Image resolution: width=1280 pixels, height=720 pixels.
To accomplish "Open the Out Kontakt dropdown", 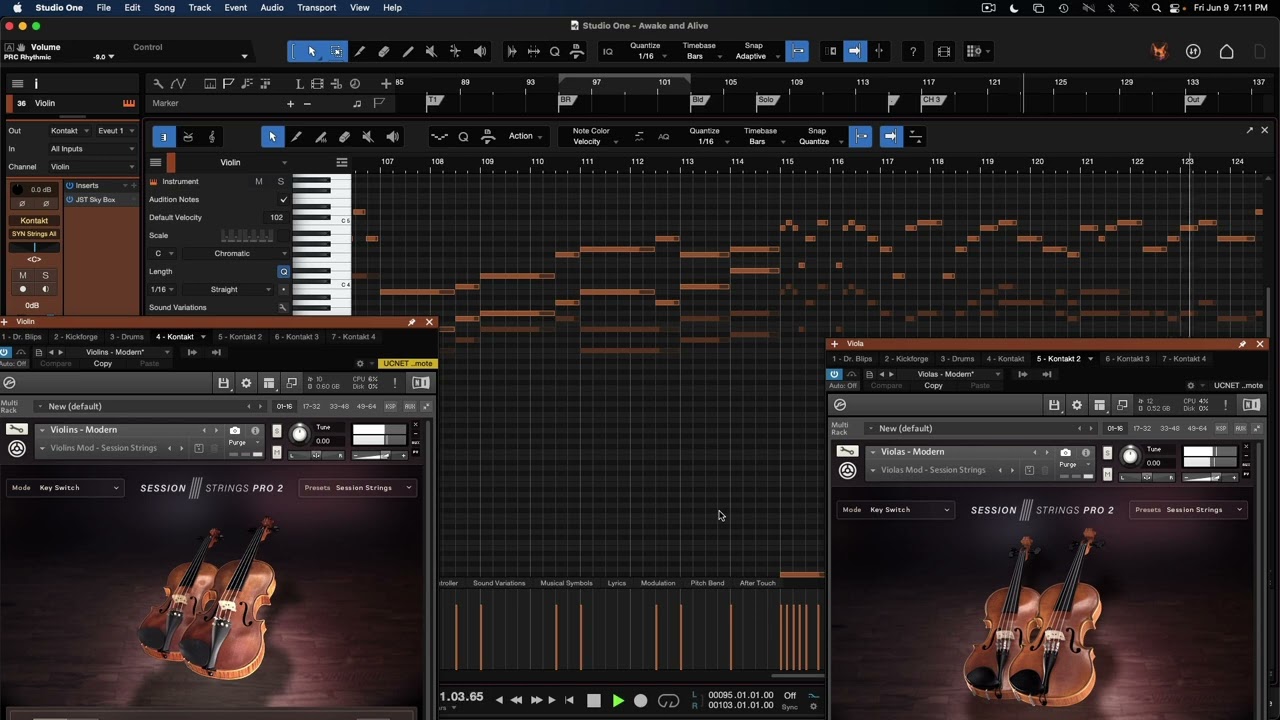I will 70,131.
